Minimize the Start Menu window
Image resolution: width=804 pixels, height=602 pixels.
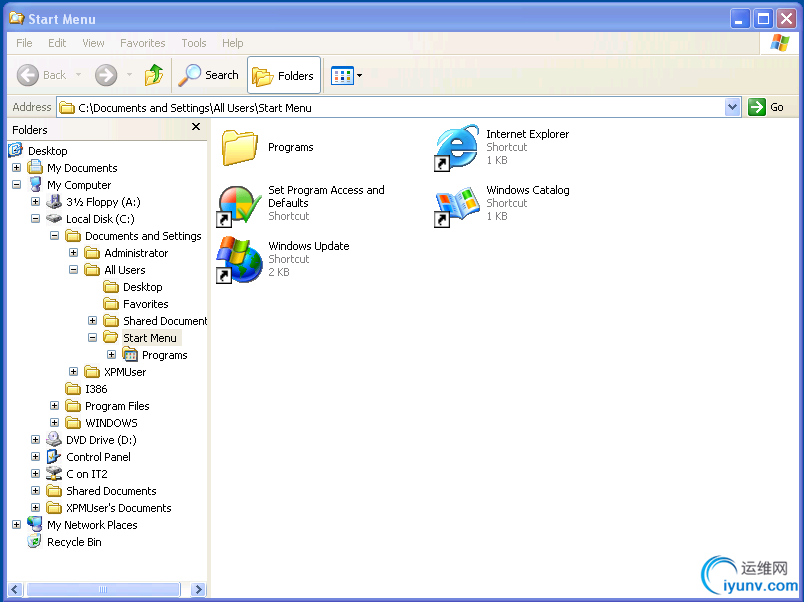click(739, 19)
